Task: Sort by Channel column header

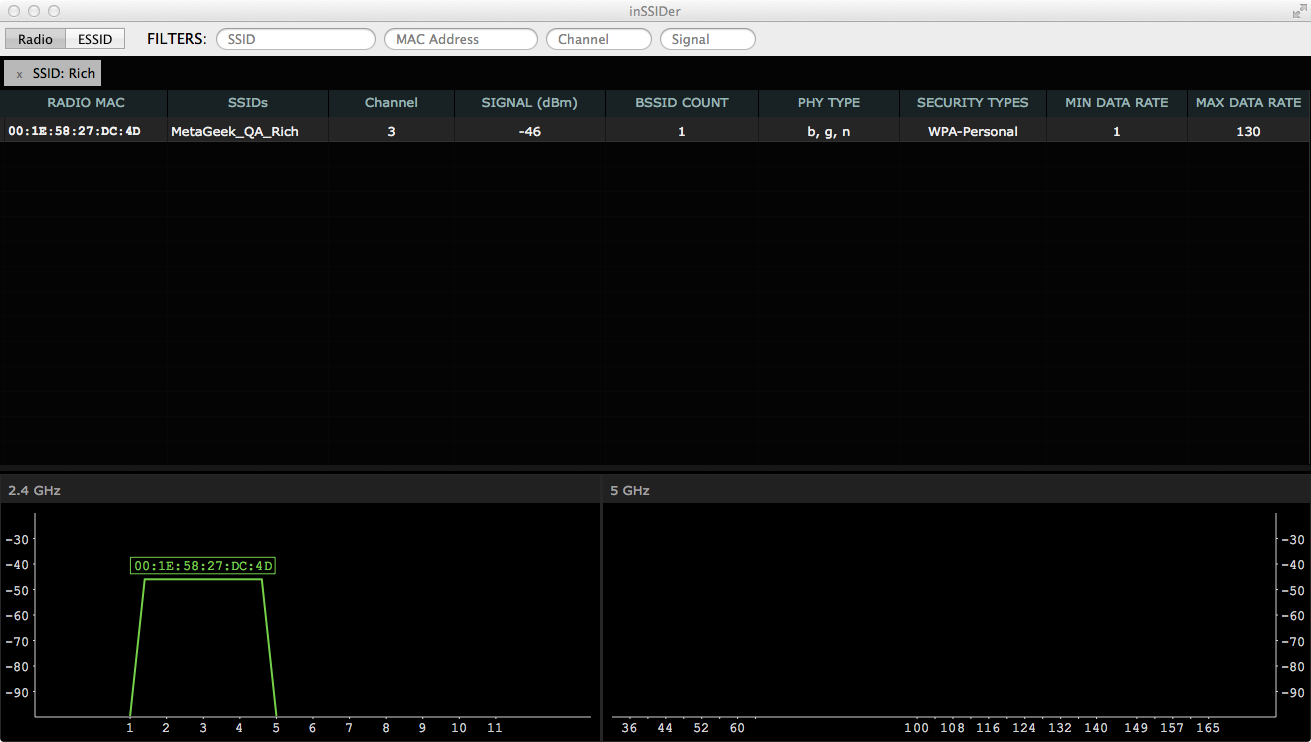Action: 391,102
